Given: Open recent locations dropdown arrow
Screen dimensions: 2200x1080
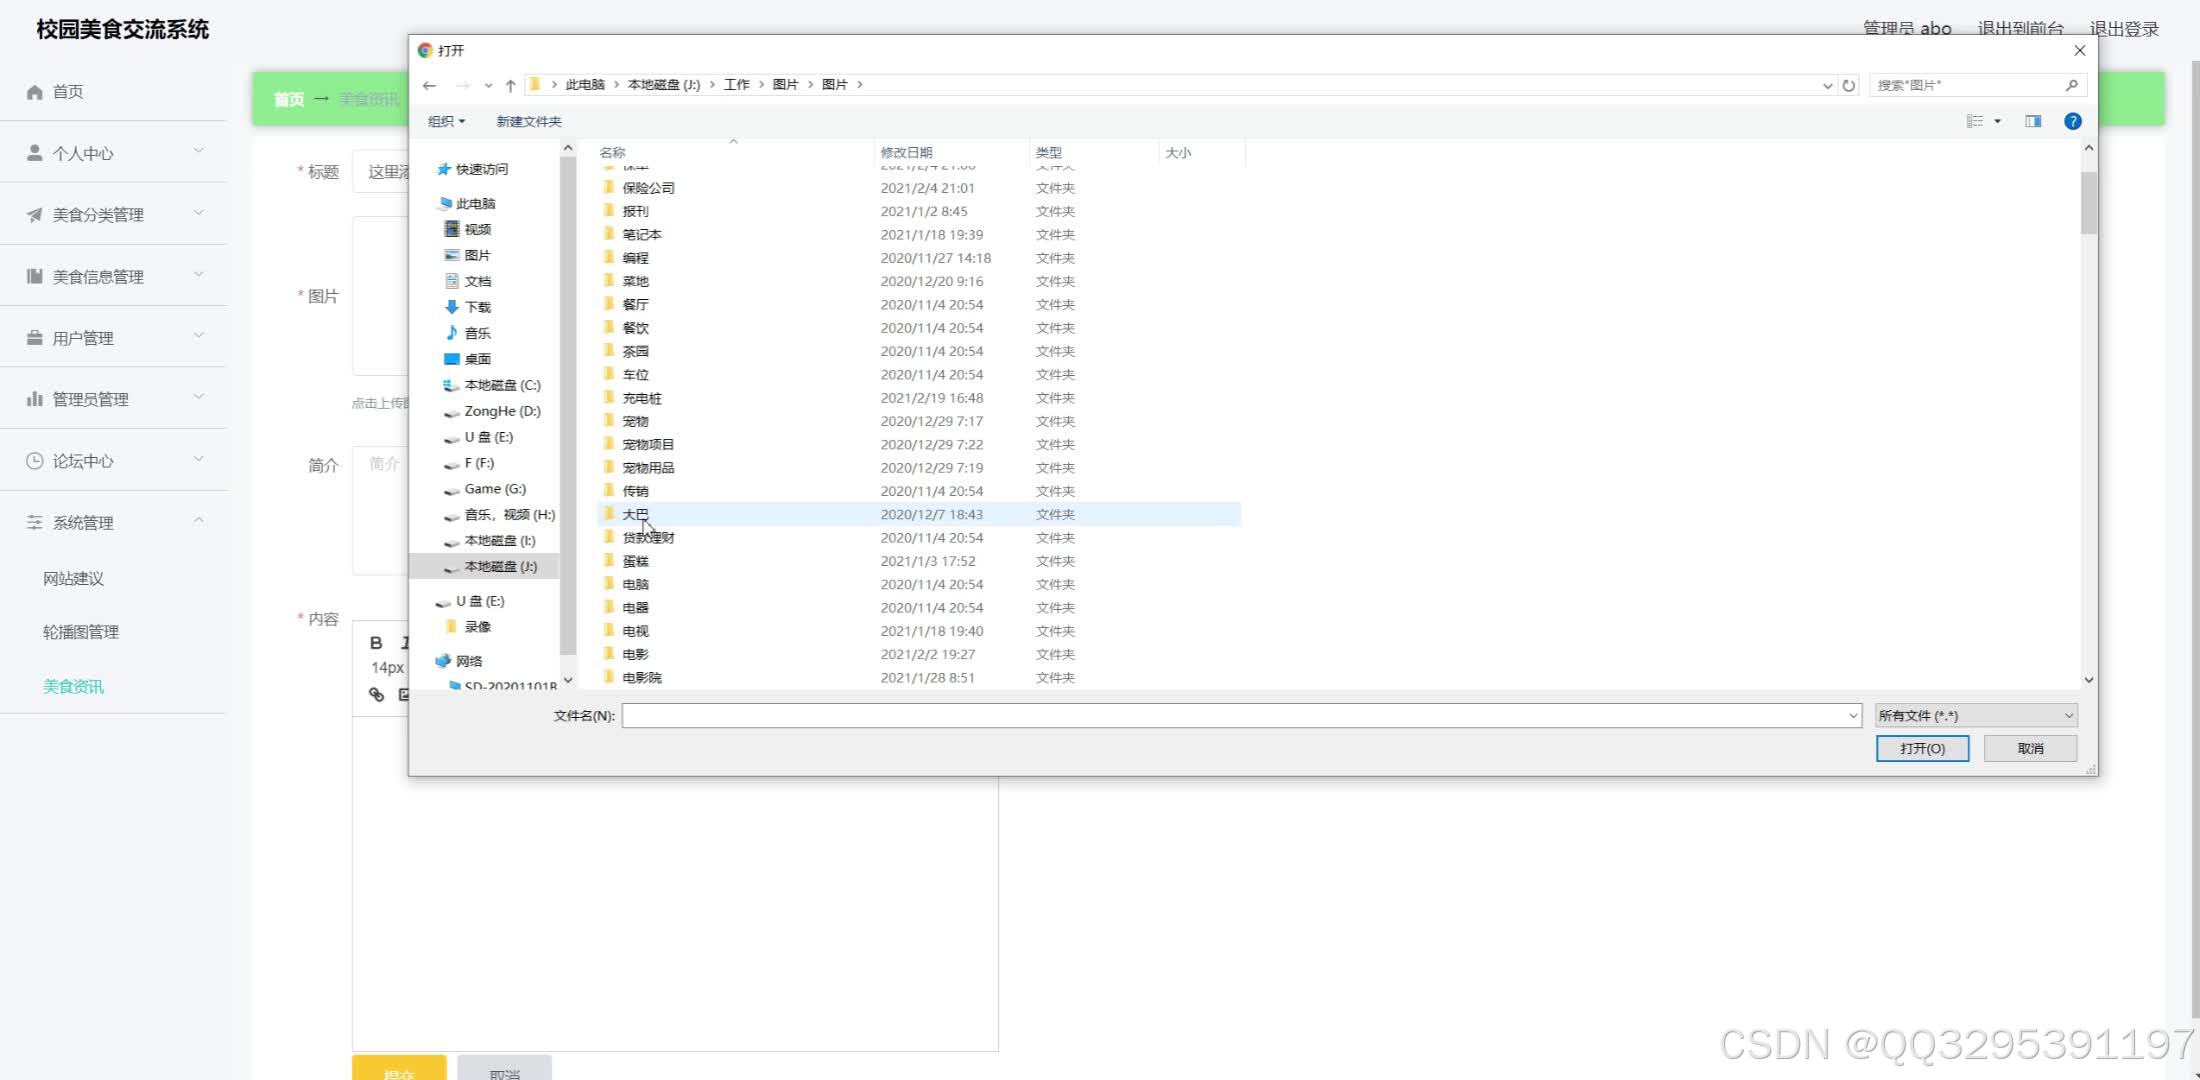Looking at the screenshot, I should tap(488, 85).
